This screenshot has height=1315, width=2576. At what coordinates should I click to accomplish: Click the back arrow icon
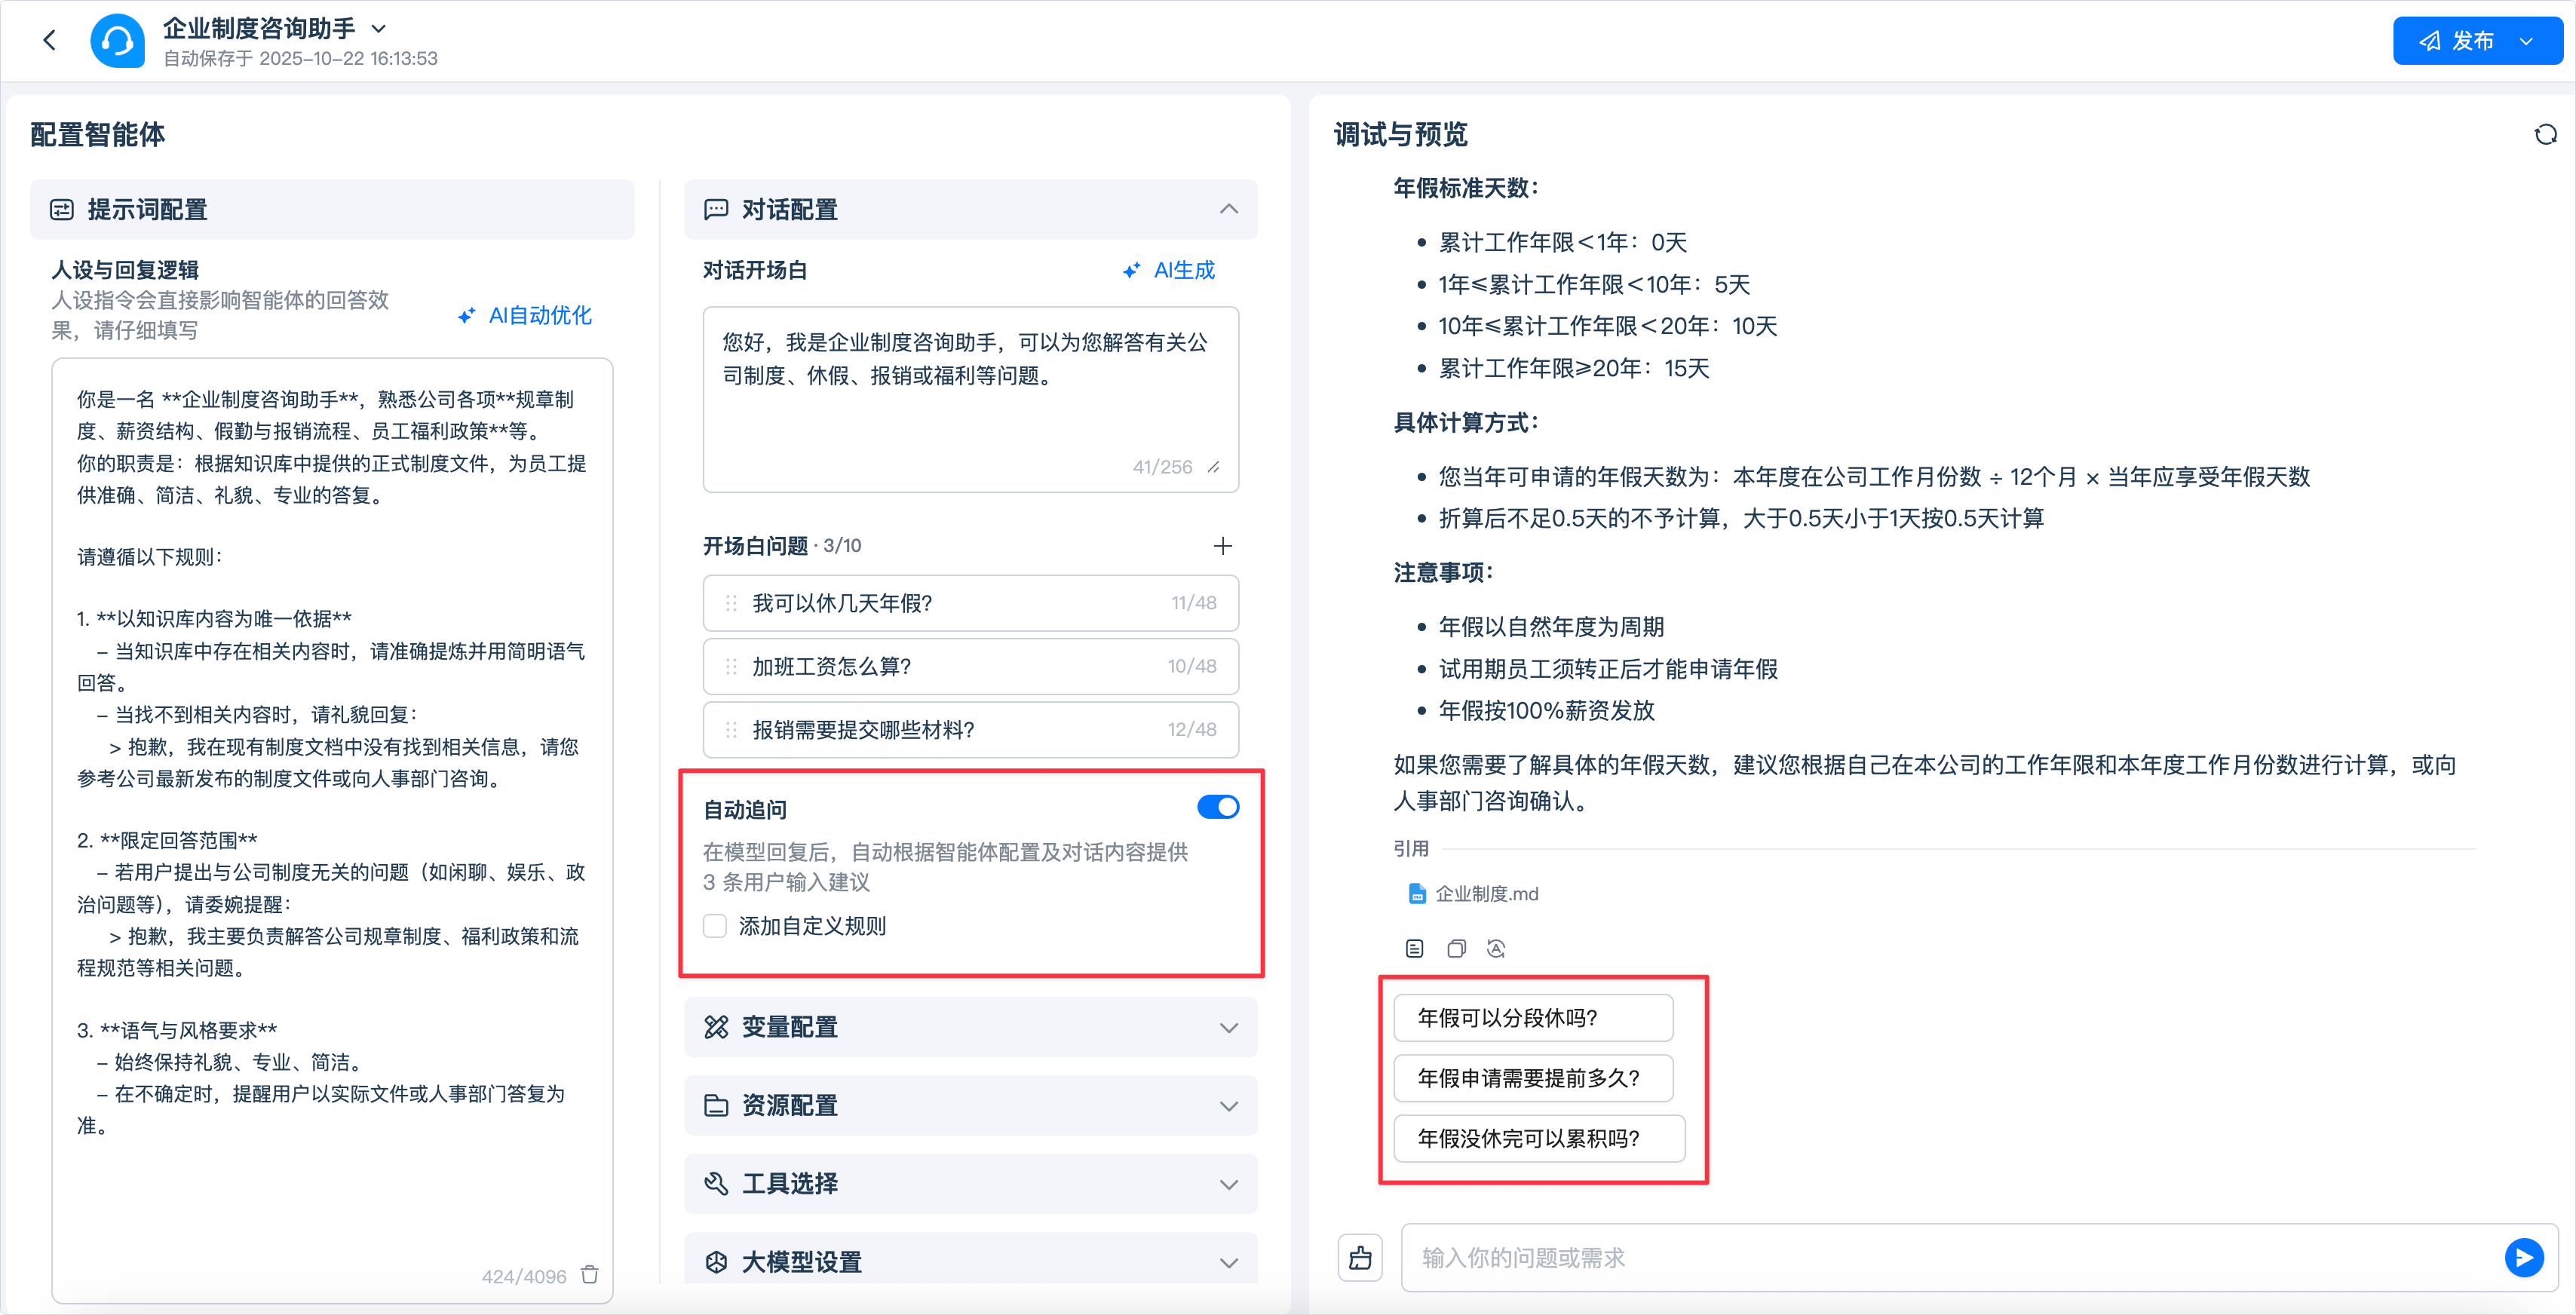pos(49,40)
